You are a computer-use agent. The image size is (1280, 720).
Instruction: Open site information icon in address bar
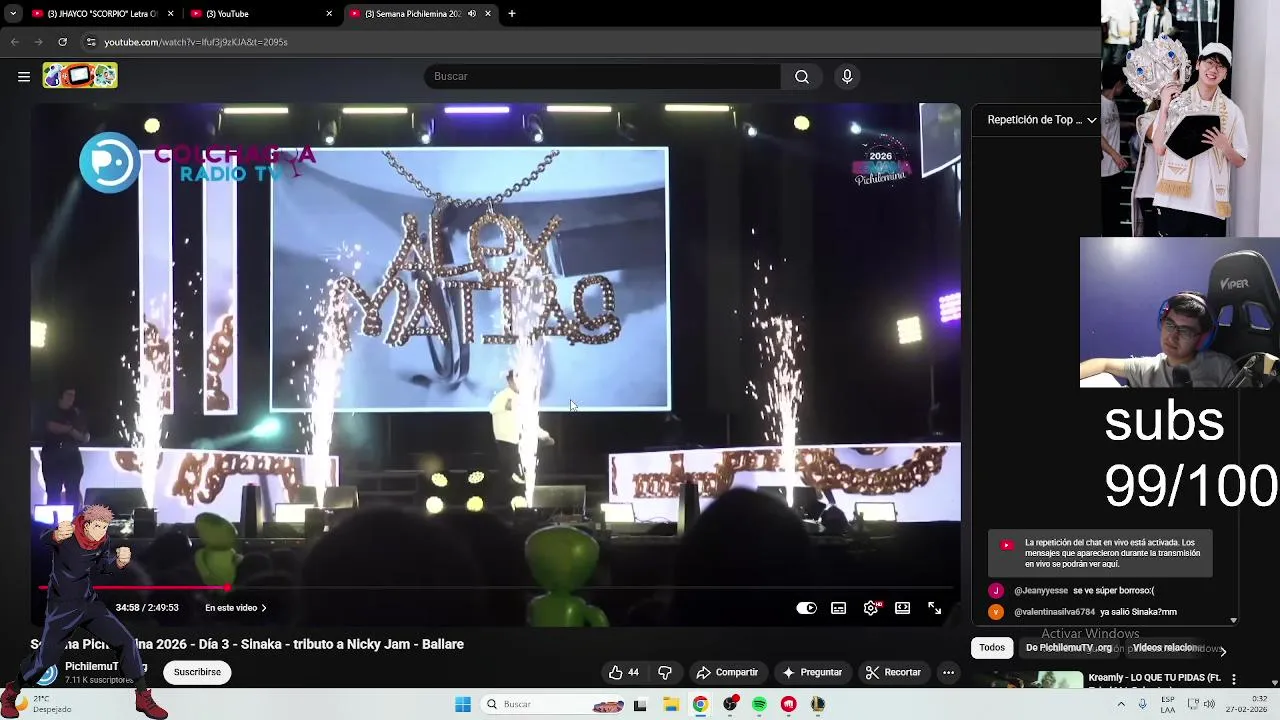[91, 42]
